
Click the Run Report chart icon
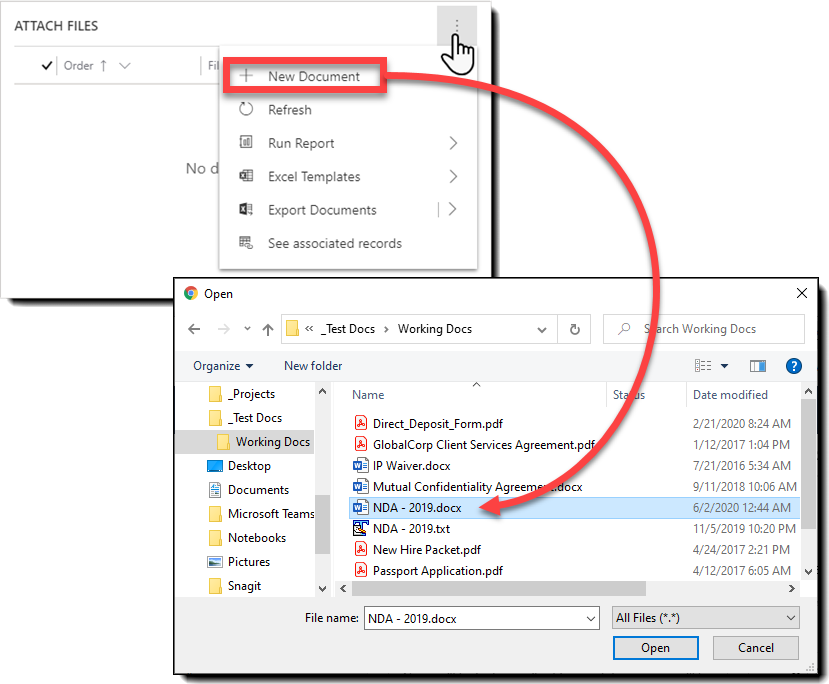click(x=246, y=142)
